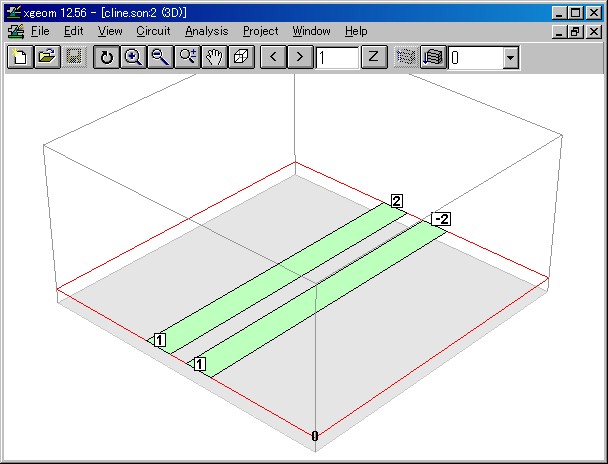Click the 0 level label at bottom corner
This screenshot has width=608, height=464.
(x=315, y=436)
